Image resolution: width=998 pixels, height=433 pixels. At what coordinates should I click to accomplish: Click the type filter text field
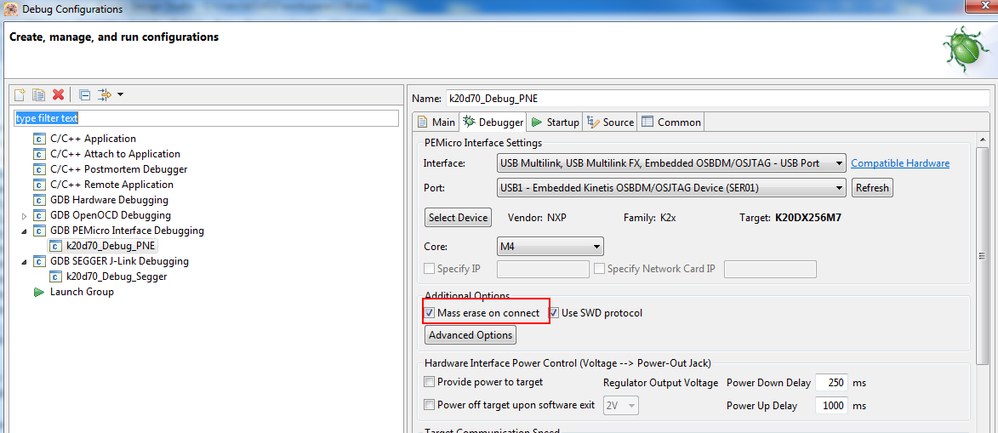click(x=206, y=118)
